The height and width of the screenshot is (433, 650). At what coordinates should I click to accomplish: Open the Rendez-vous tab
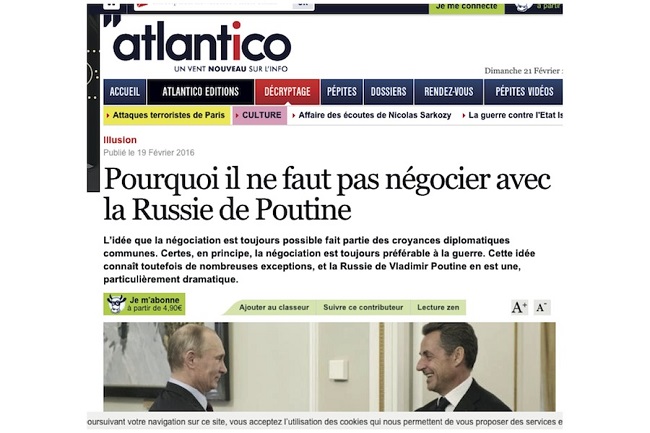[449, 92]
